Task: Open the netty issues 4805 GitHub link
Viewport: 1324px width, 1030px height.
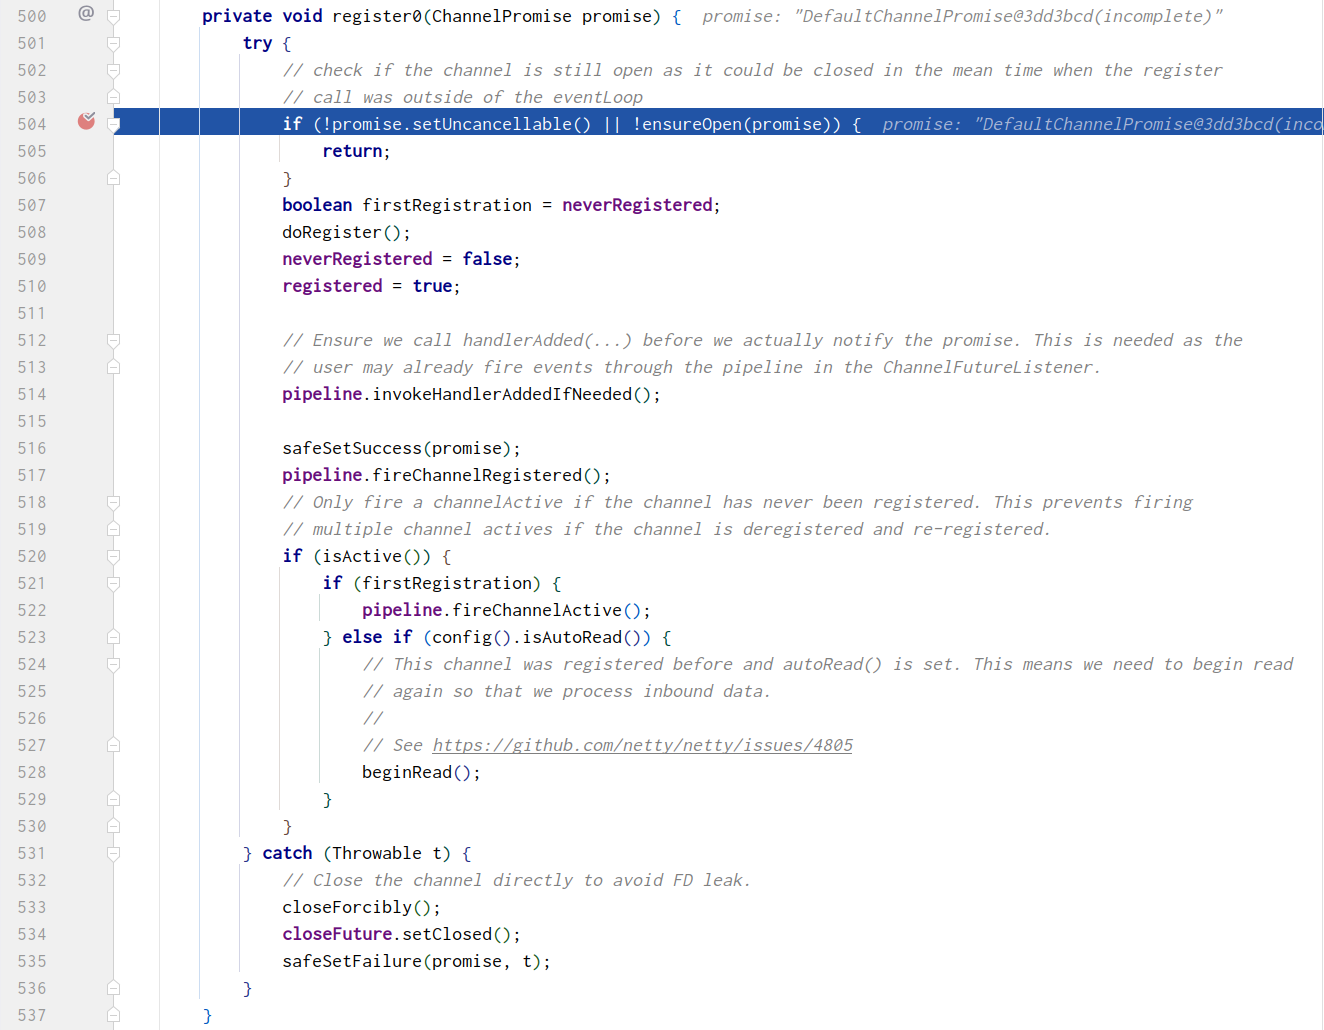Action: (x=642, y=745)
